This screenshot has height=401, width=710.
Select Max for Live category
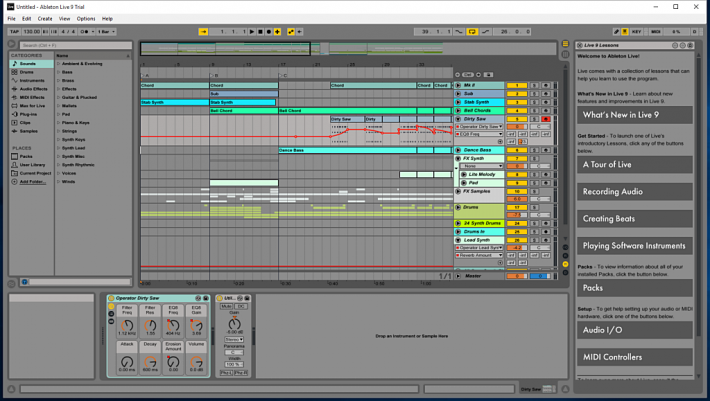32,106
